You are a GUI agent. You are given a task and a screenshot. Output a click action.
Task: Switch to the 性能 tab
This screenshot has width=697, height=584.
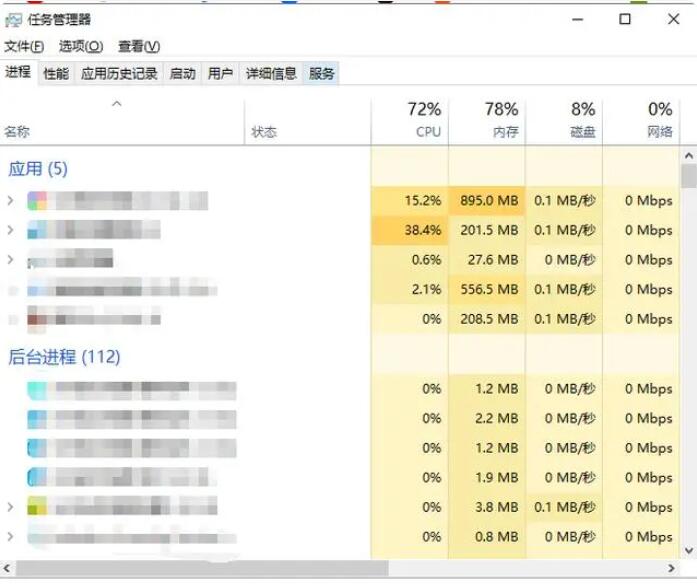(x=56, y=73)
